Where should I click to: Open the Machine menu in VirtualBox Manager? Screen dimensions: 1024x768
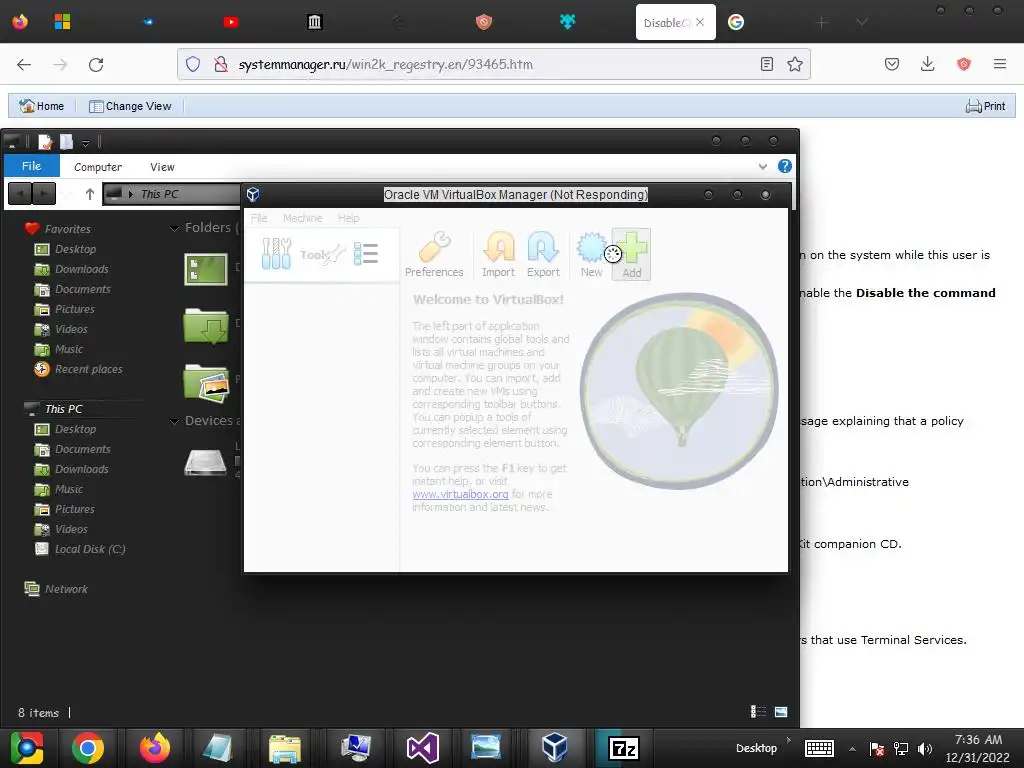coord(302,218)
